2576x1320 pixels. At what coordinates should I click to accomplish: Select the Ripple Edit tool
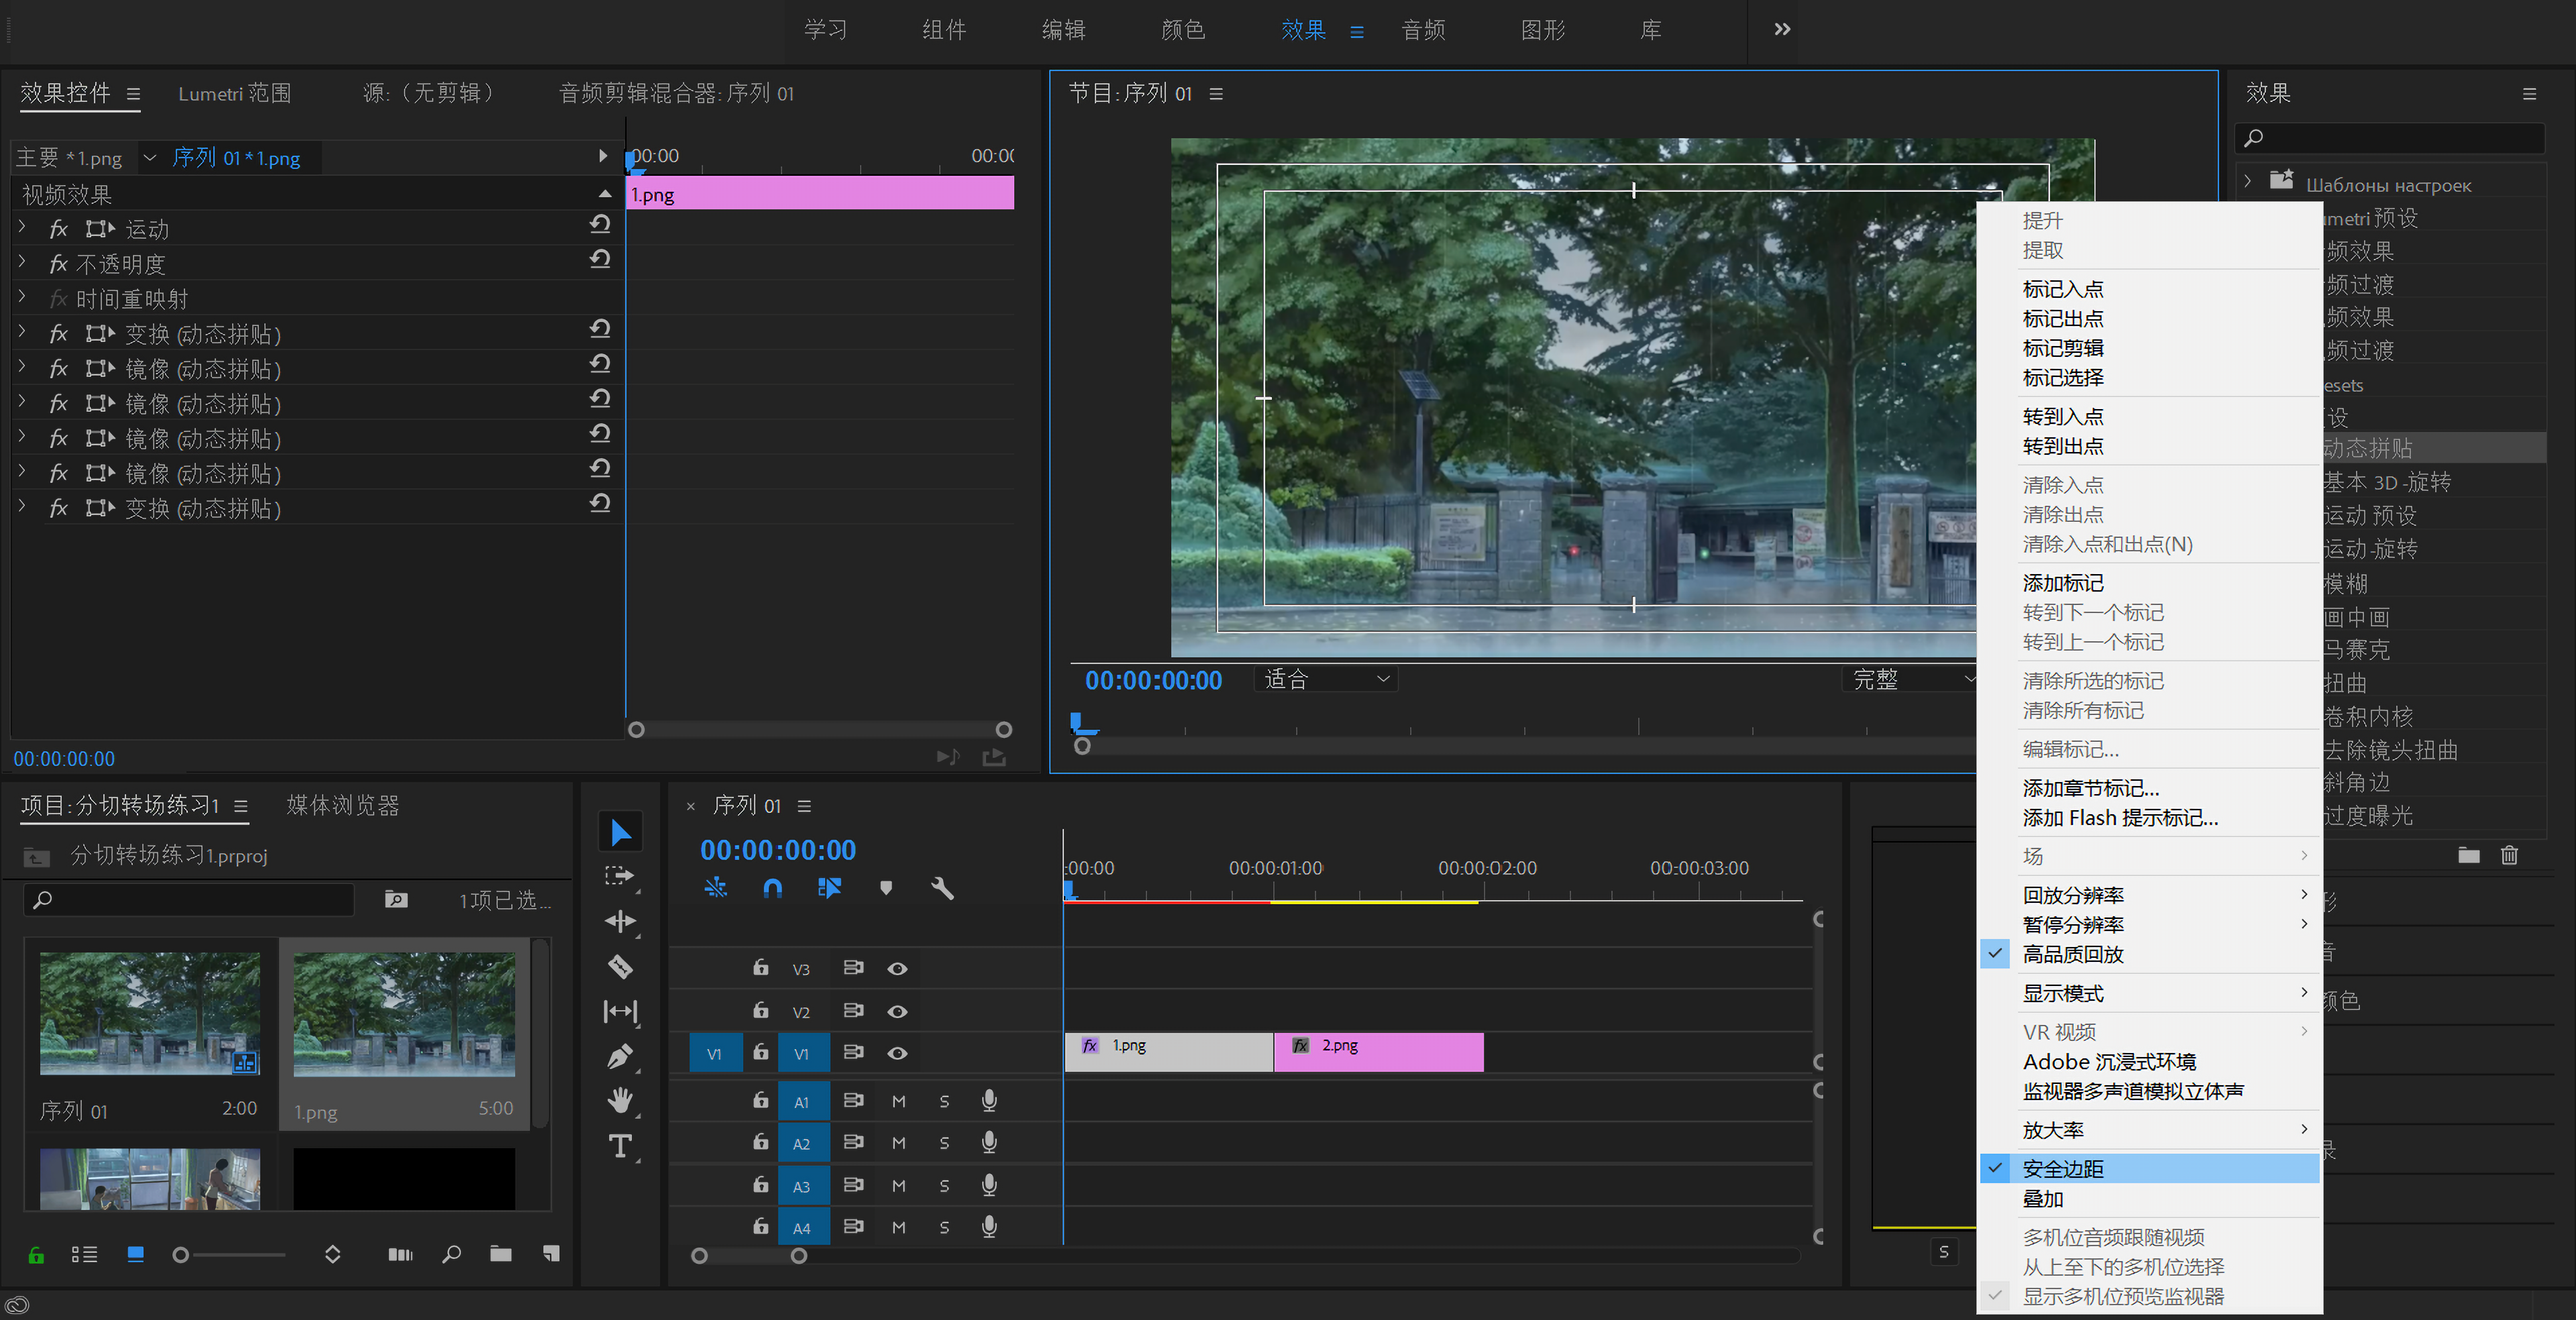pos(620,922)
